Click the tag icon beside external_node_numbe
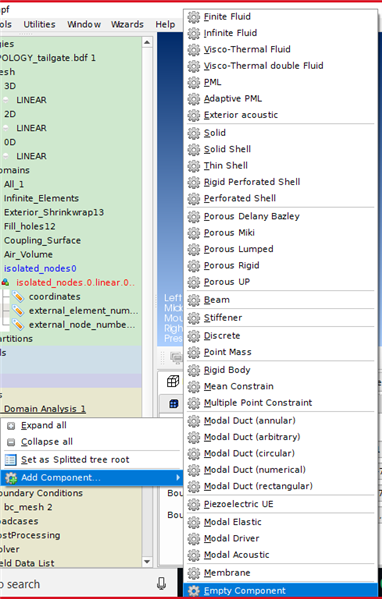The image size is (382, 599). 18,325
